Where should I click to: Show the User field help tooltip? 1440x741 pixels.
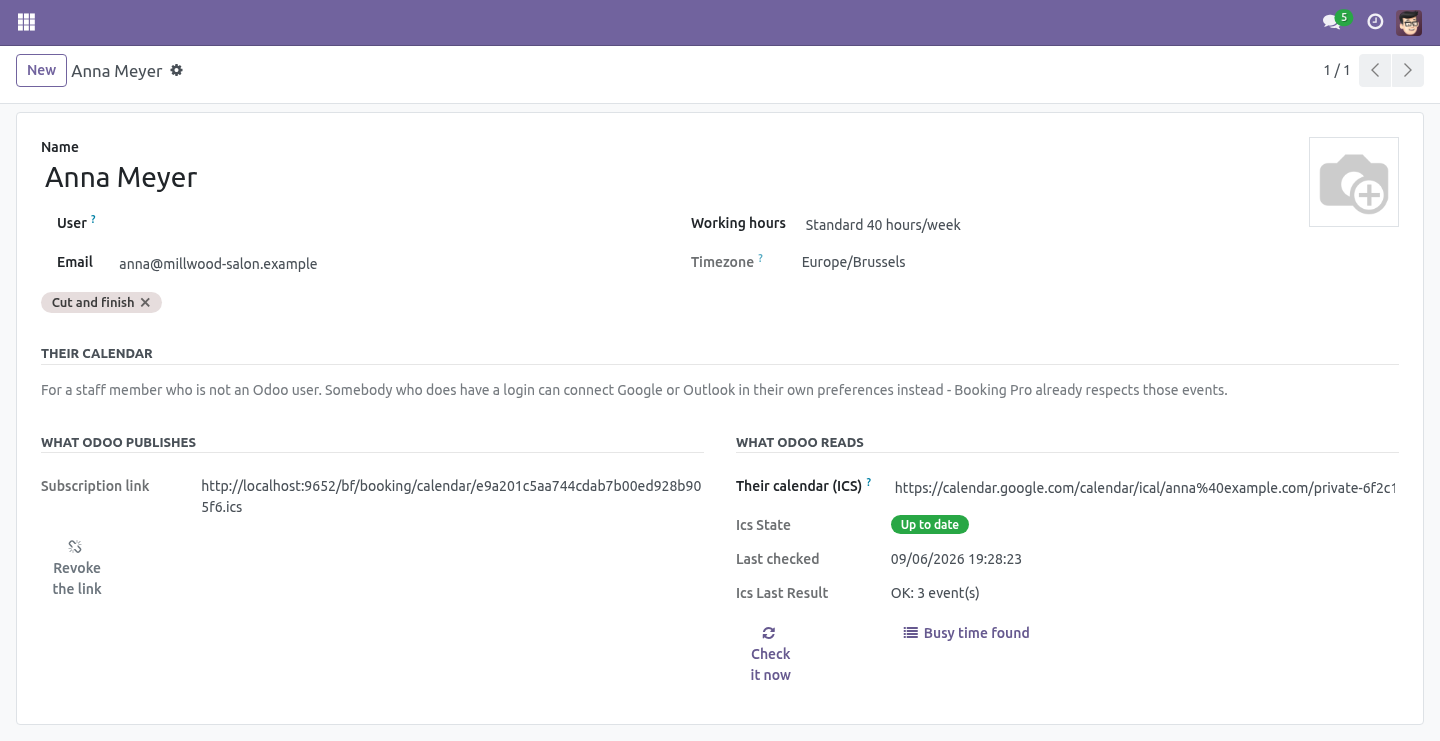pos(94,218)
